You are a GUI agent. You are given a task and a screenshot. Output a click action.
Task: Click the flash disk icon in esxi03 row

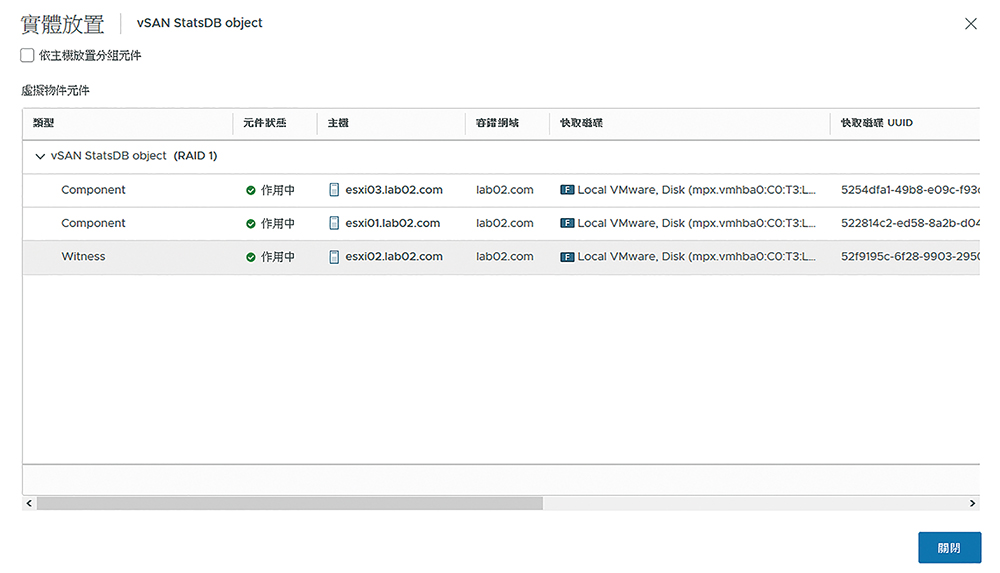coord(567,190)
